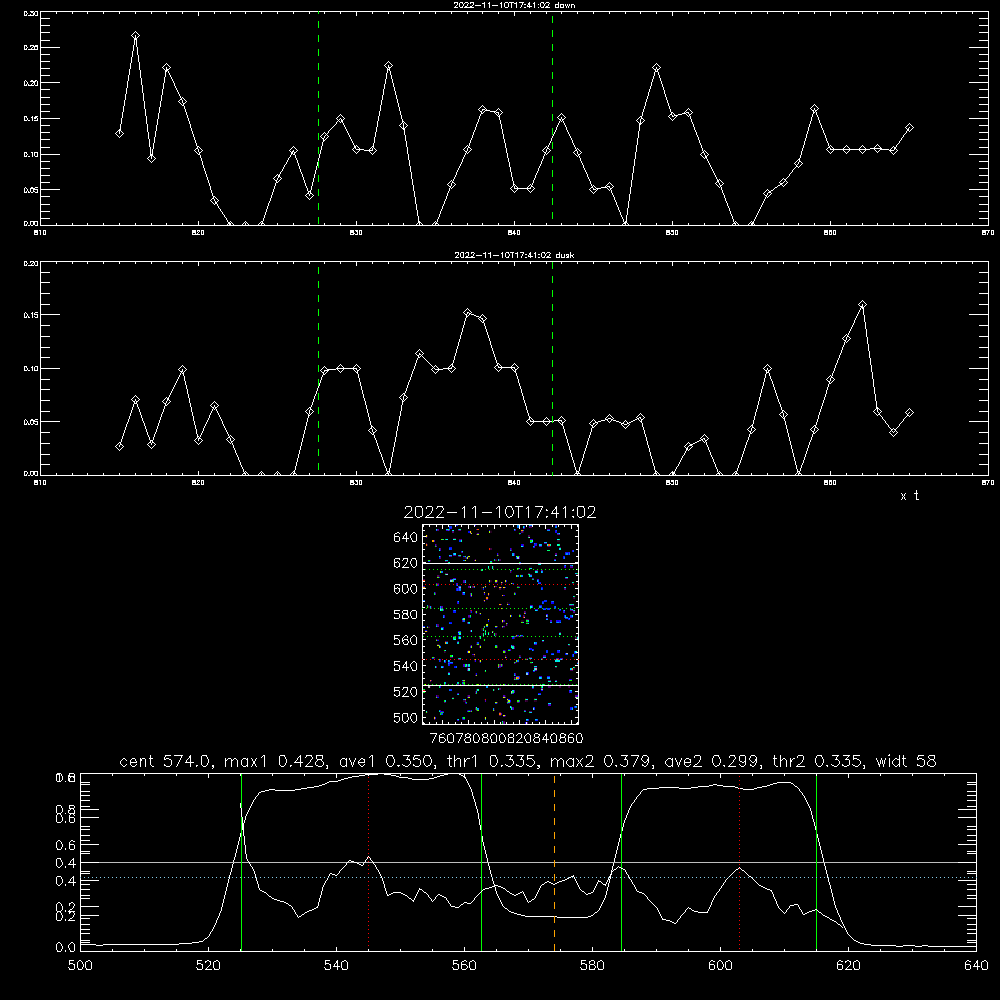Click the '500' x-axis label of bottom plot
1000x1000 pixels.
pyautogui.click(x=80, y=966)
